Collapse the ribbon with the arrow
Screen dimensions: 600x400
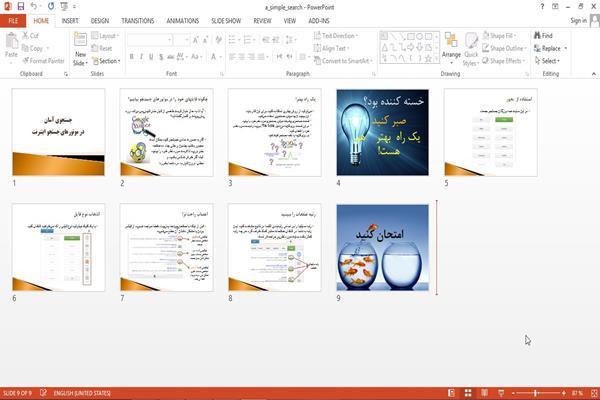click(x=593, y=73)
